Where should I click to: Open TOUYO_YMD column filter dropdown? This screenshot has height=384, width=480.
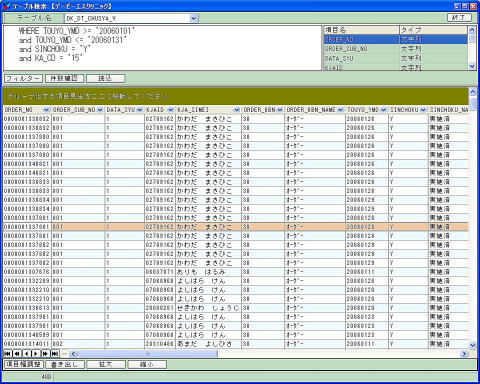click(384, 110)
